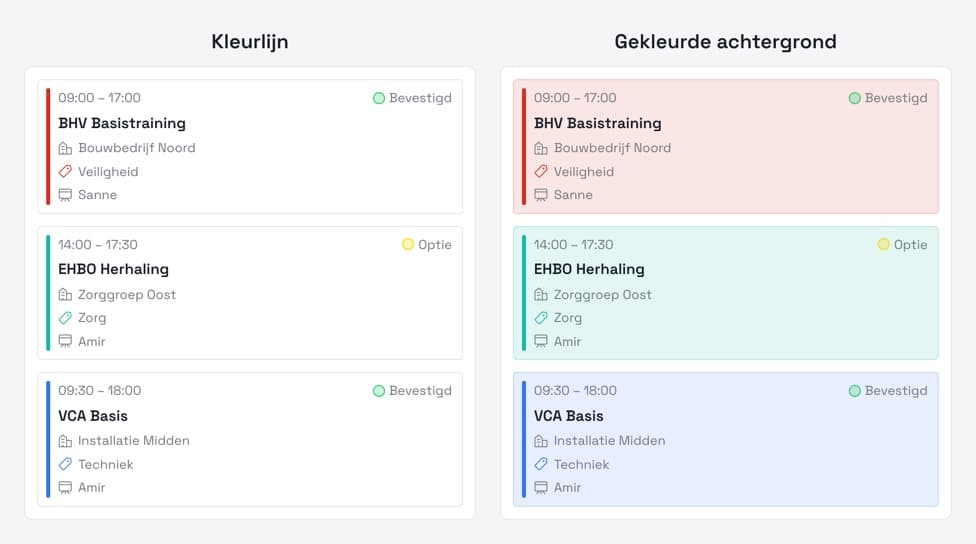976x544 pixels.
Task: Click green status dot on blue VCA Basis card
Action: coord(855,390)
